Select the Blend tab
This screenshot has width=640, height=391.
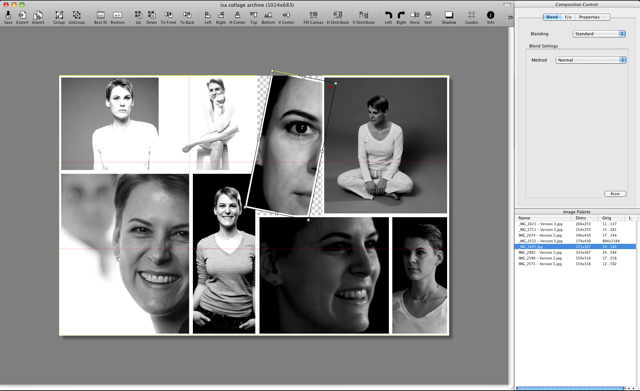pos(552,17)
